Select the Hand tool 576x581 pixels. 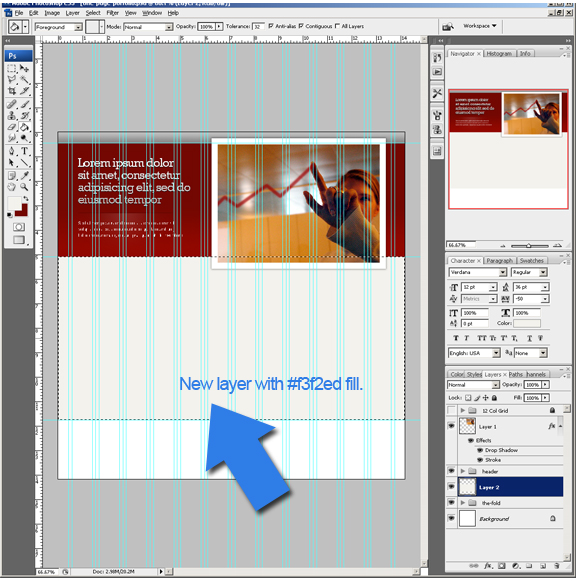[x=12, y=187]
